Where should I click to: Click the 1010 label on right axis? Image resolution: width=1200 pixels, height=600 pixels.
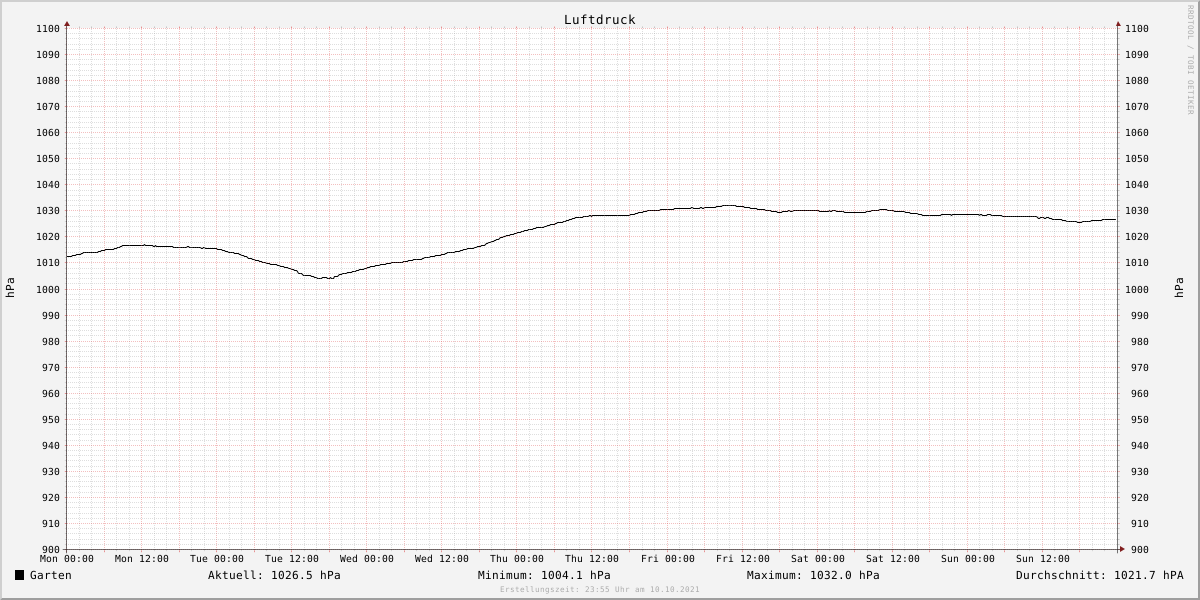tap(1136, 263)
